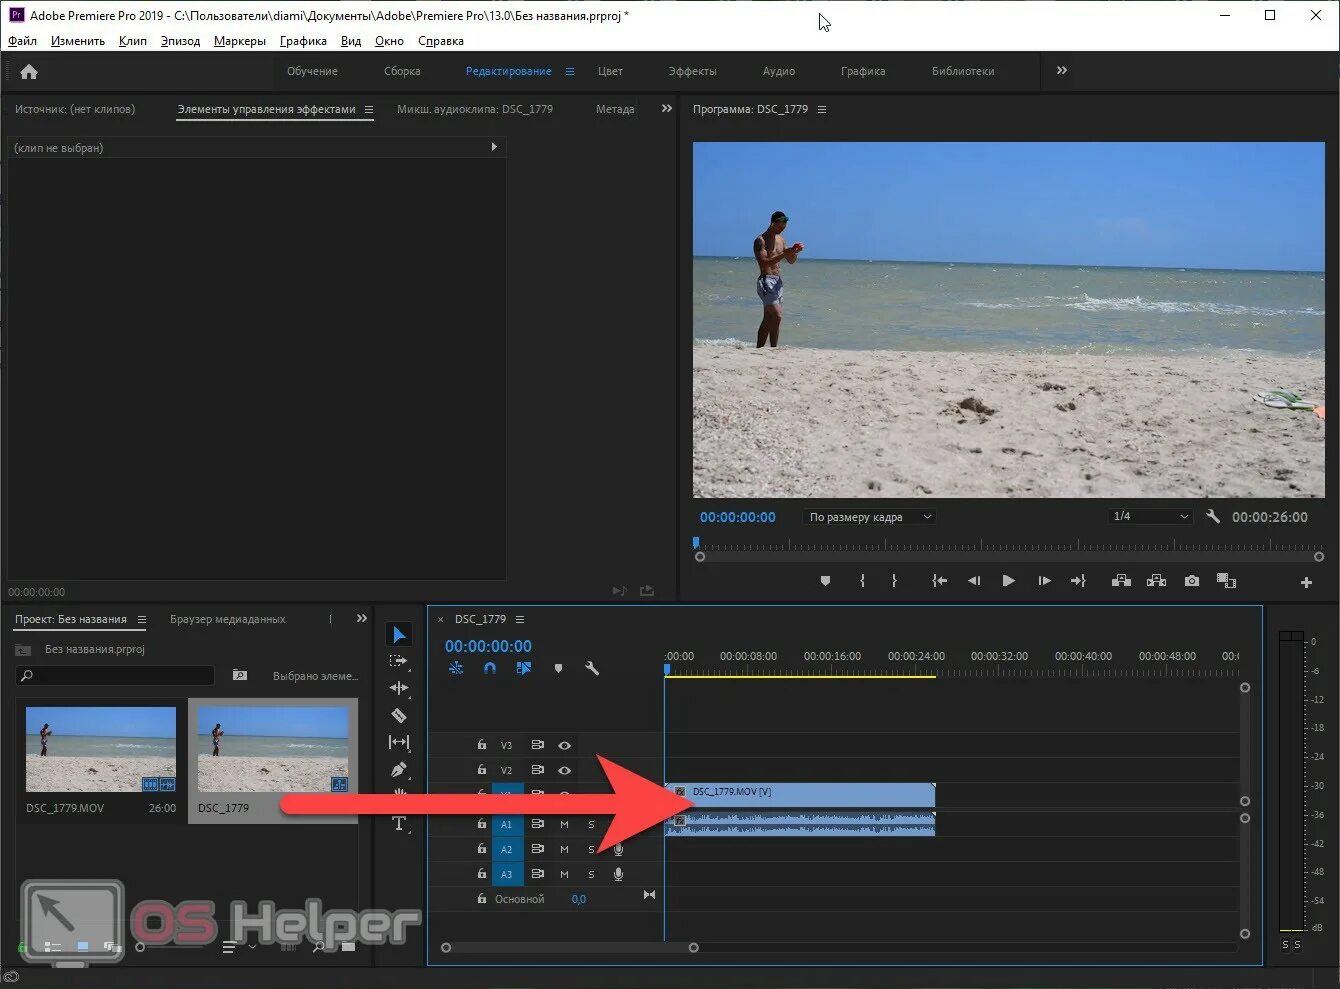
Task: Open the playback resolution 1/4 dropdown
Action: click(1150, 517)
